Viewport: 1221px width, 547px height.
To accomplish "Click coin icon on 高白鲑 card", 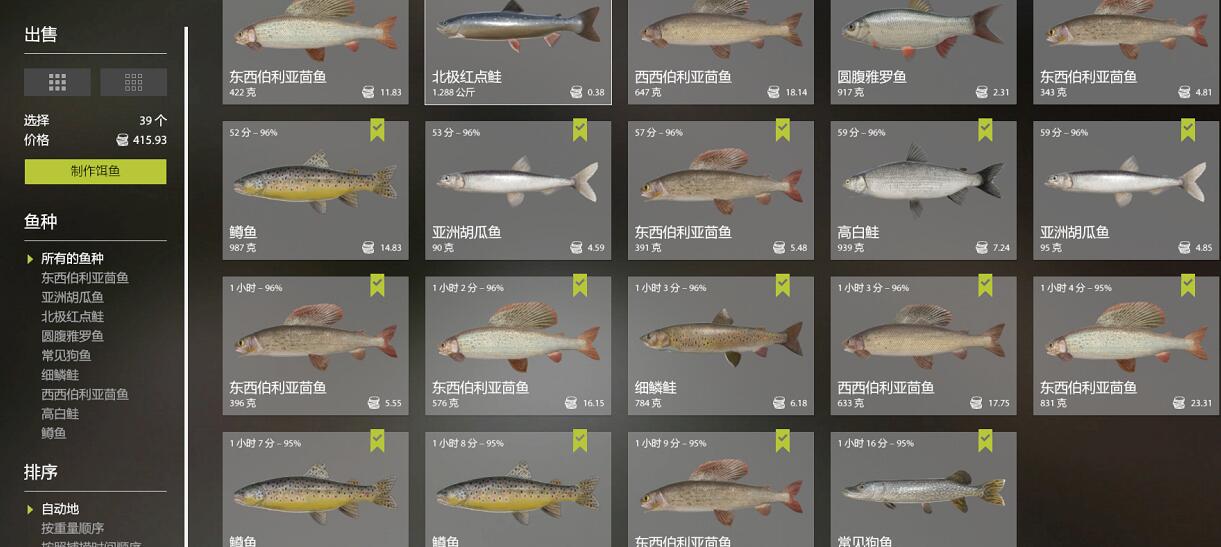I will click(976, 247).
